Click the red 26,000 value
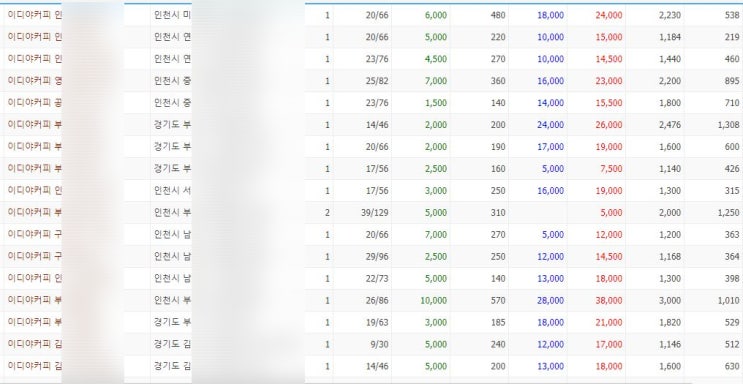The image size is (743, 384). tap(609, 125)
